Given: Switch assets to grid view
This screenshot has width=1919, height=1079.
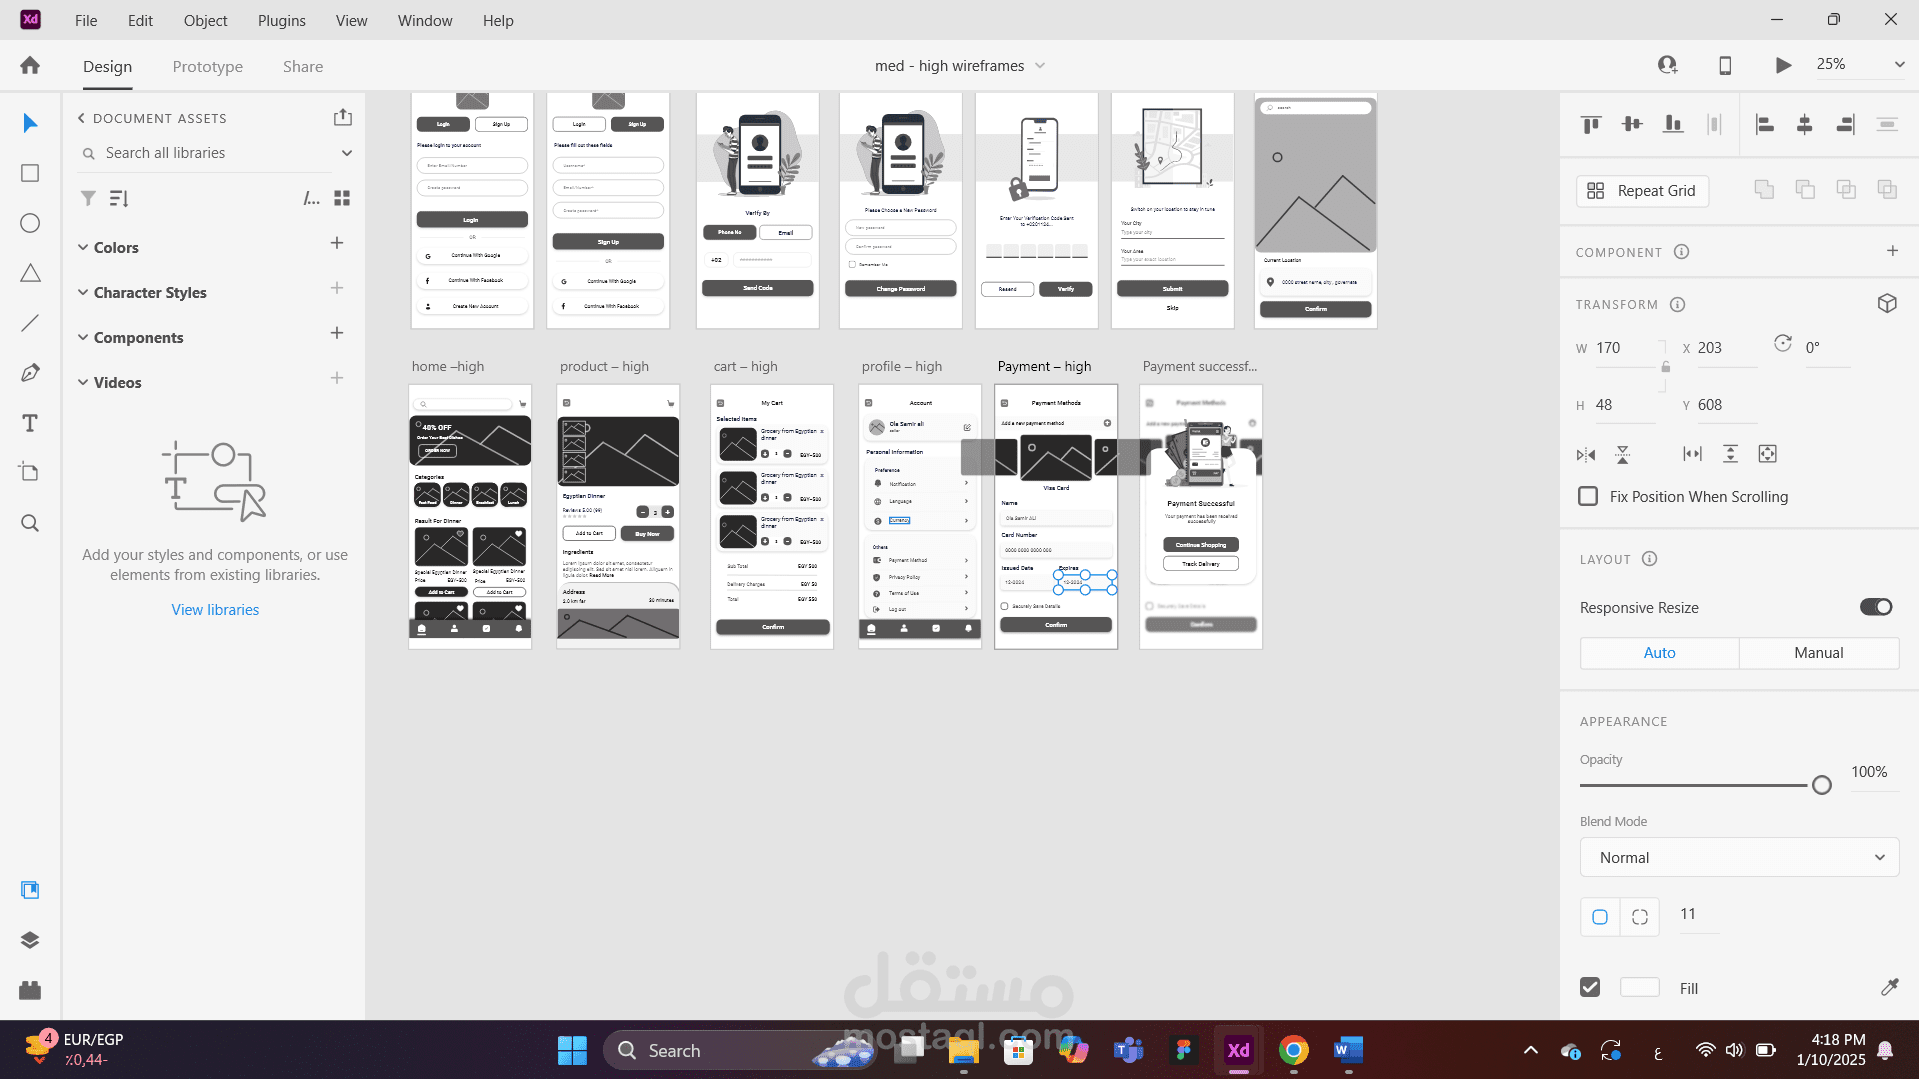Looking at the screenshot, I should 342,198.
